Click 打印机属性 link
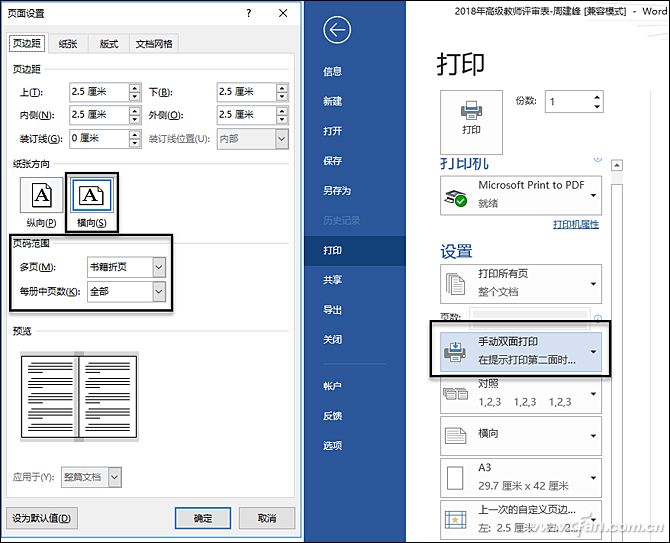670x543 pixels. click(576, 224)
